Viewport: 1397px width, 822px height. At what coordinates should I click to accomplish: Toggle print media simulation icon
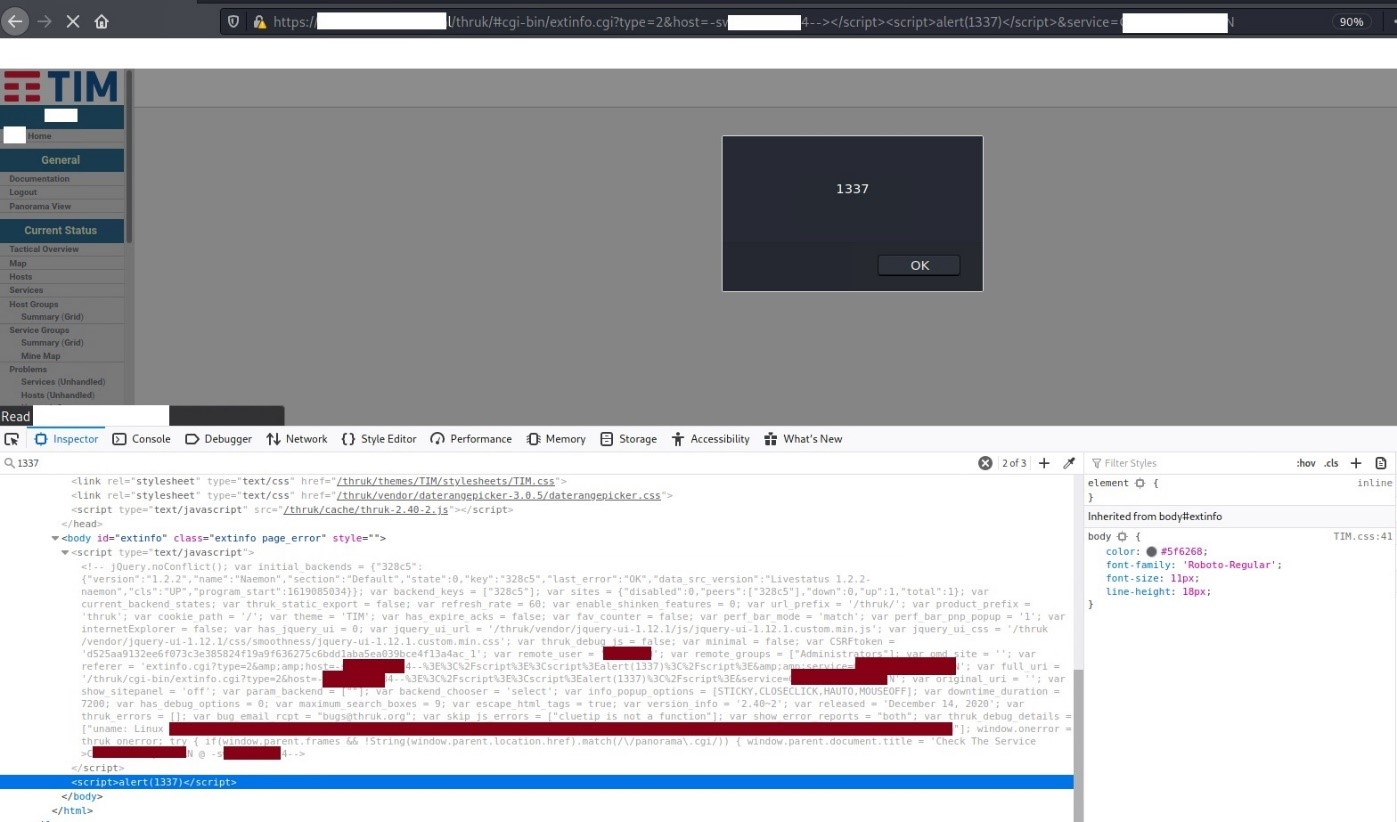[x=1381, y=463]
